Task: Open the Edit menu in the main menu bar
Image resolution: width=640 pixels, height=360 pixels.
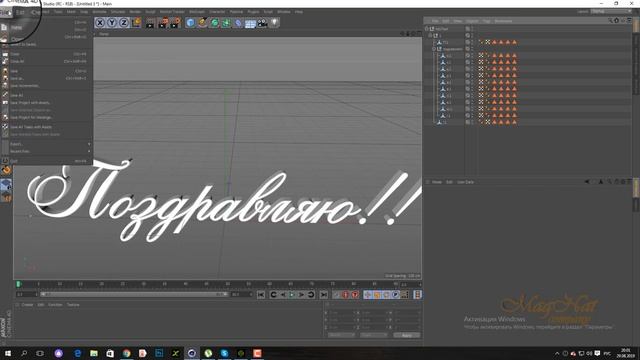Action: point(20,12)
